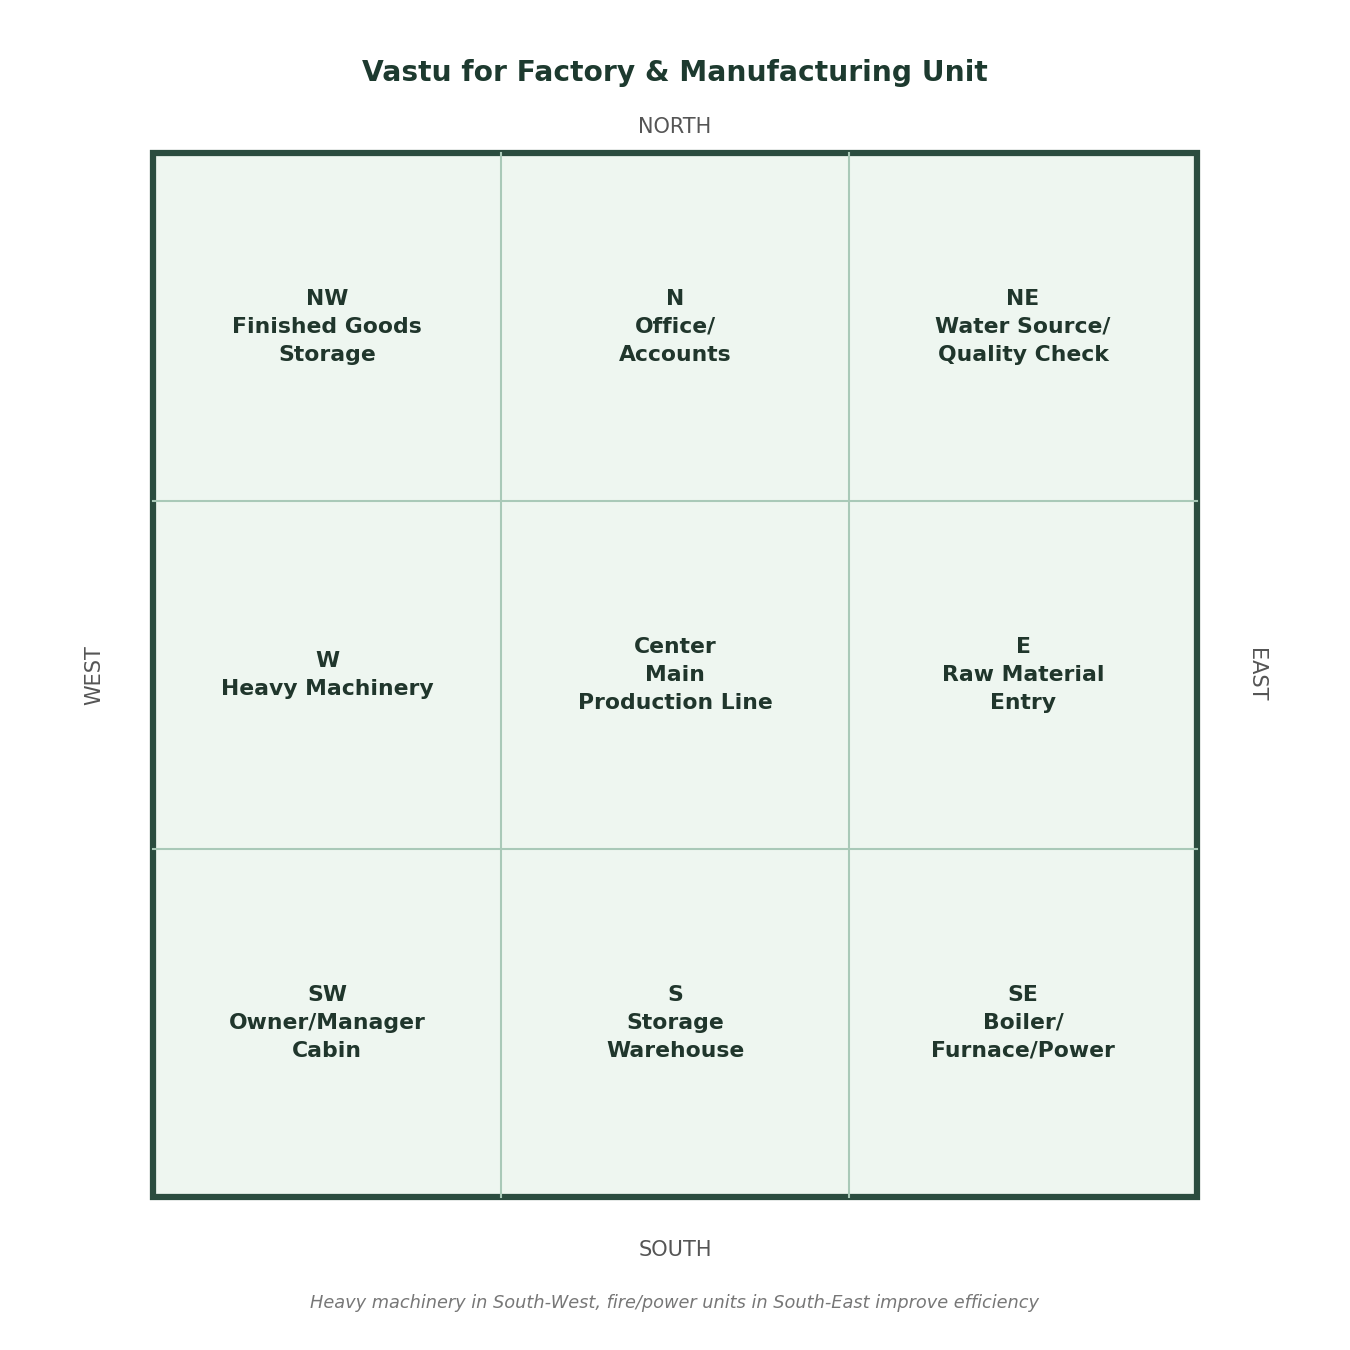Click the text Quality Check in NE cell

1023,355
